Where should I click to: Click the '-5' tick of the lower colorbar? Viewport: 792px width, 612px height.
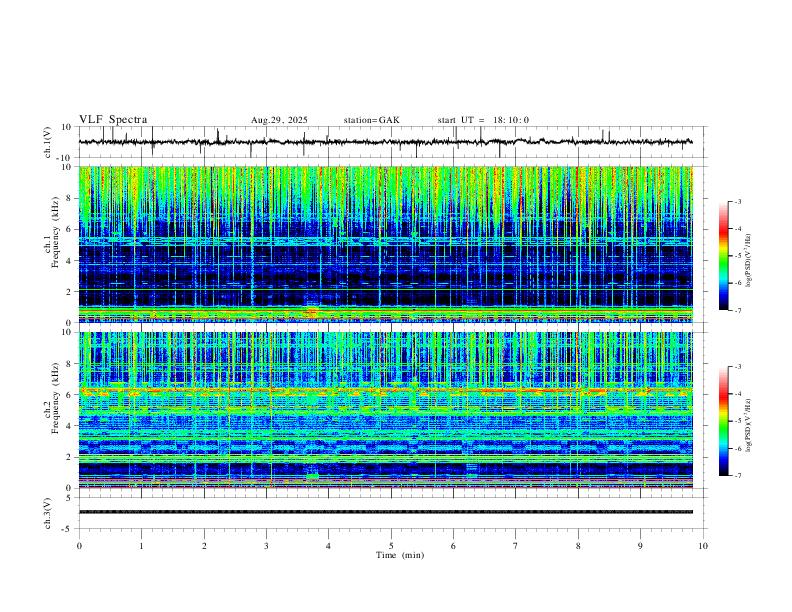738,421
